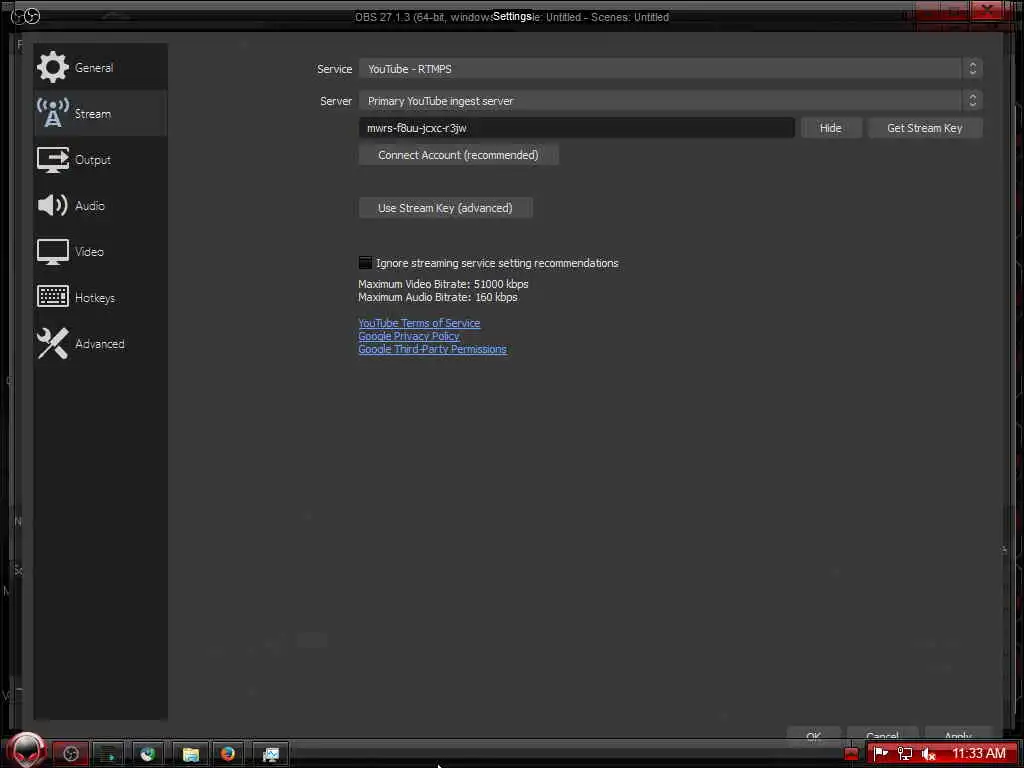The height and width of the screenshot is (768, 1024).
Task: Click Use Stream Key (advanced)
Action: click(x=445, y=208)
